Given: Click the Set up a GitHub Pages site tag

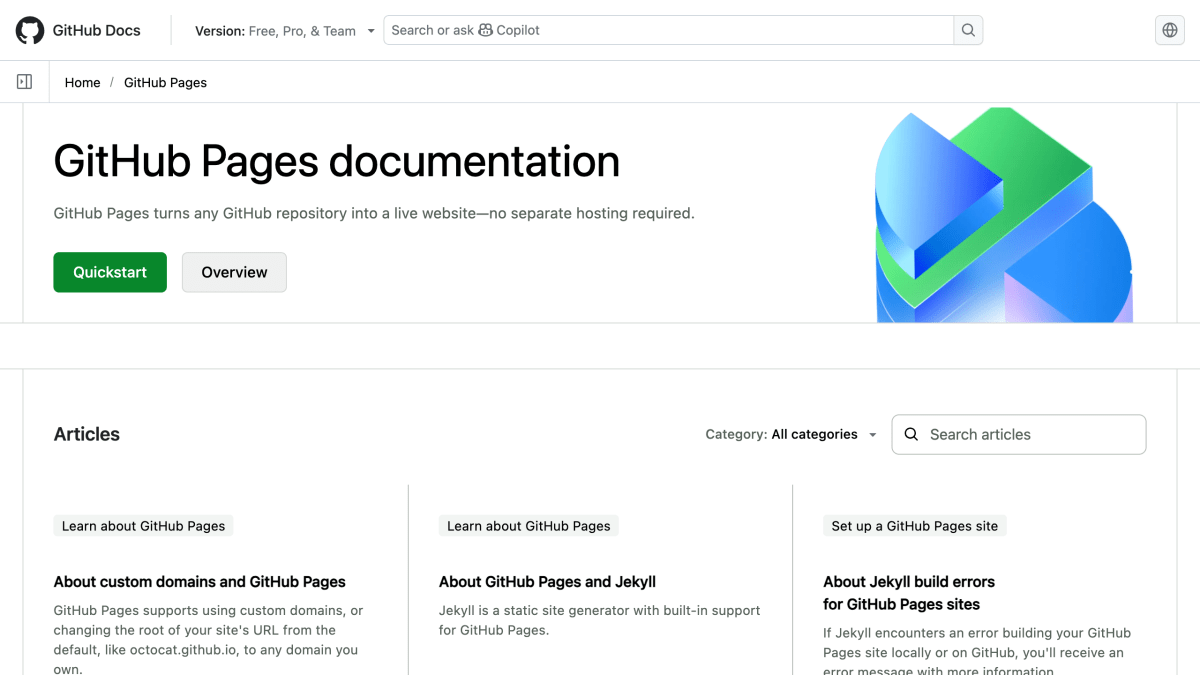Looking at the screenshot, I should (x=915, y=526).
